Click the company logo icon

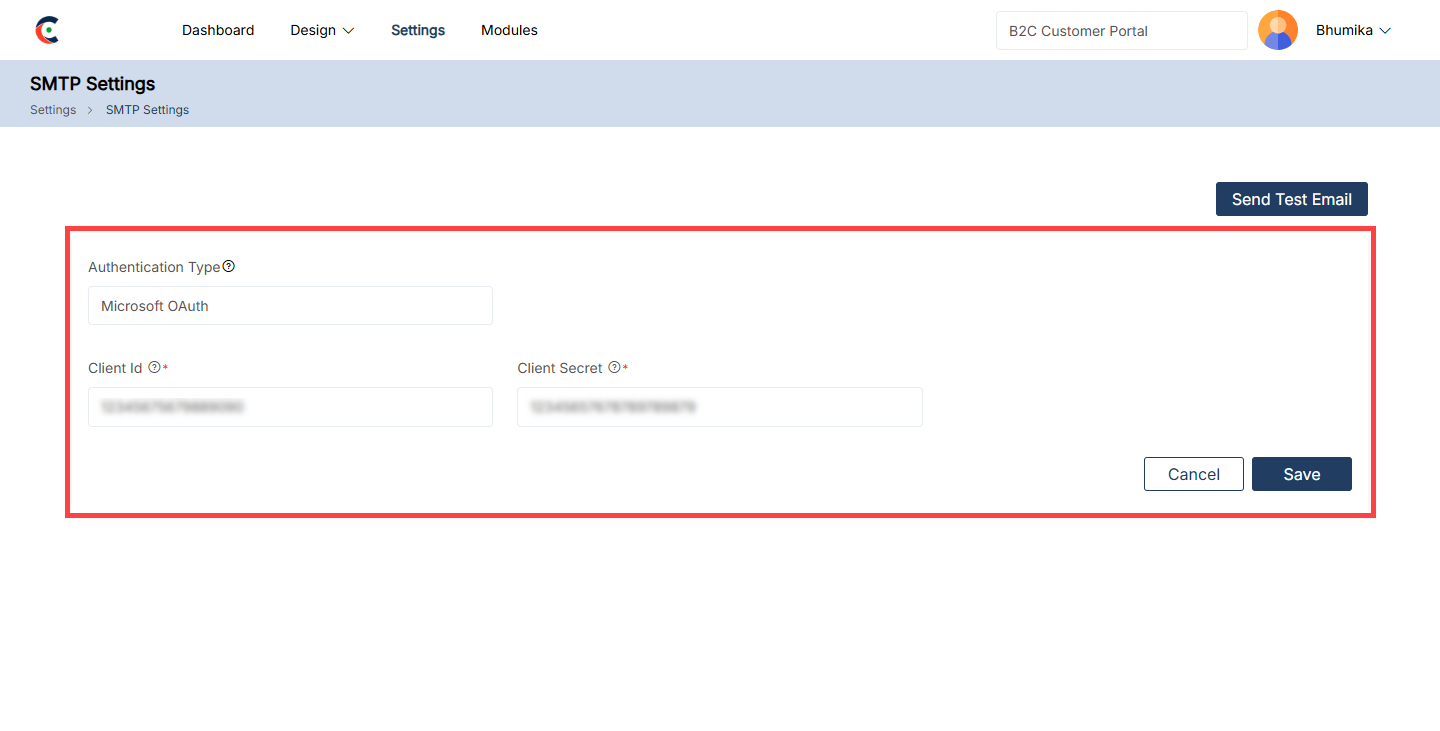[x=47, y=30]
